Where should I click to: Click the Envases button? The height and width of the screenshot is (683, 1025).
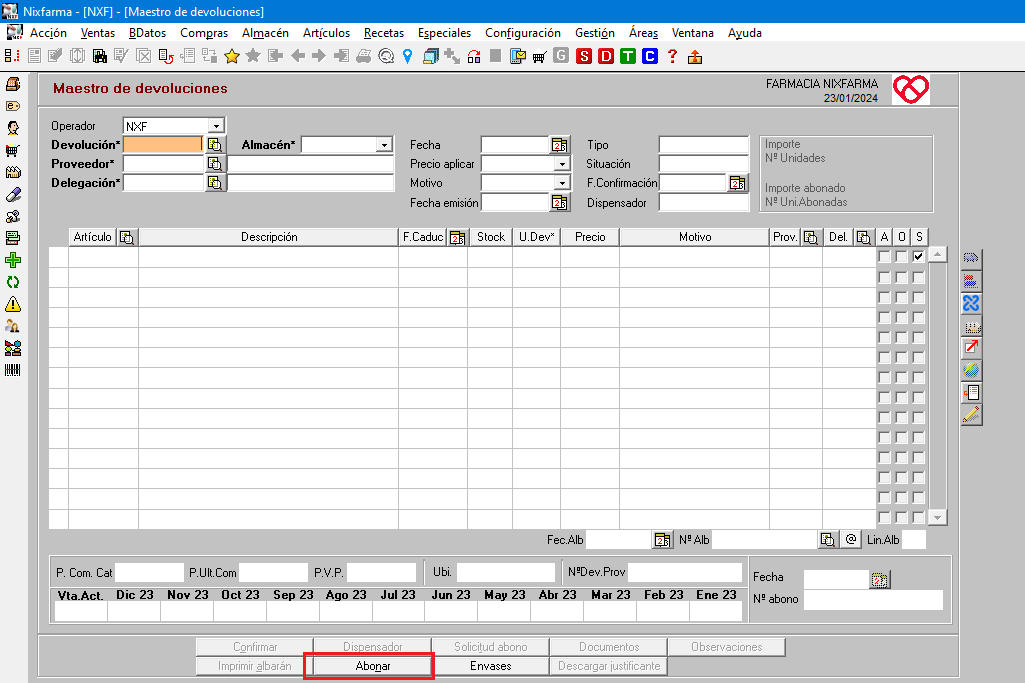point(490,666)
